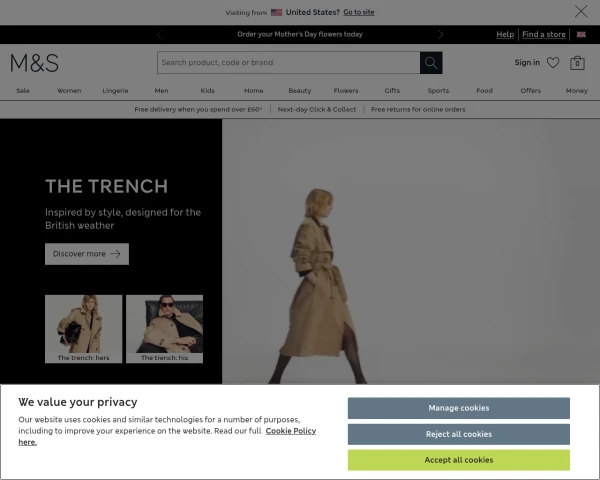Open the Kids menu
Image resolution: width=600 pixels, height=480 pixels.
point(207,91)
